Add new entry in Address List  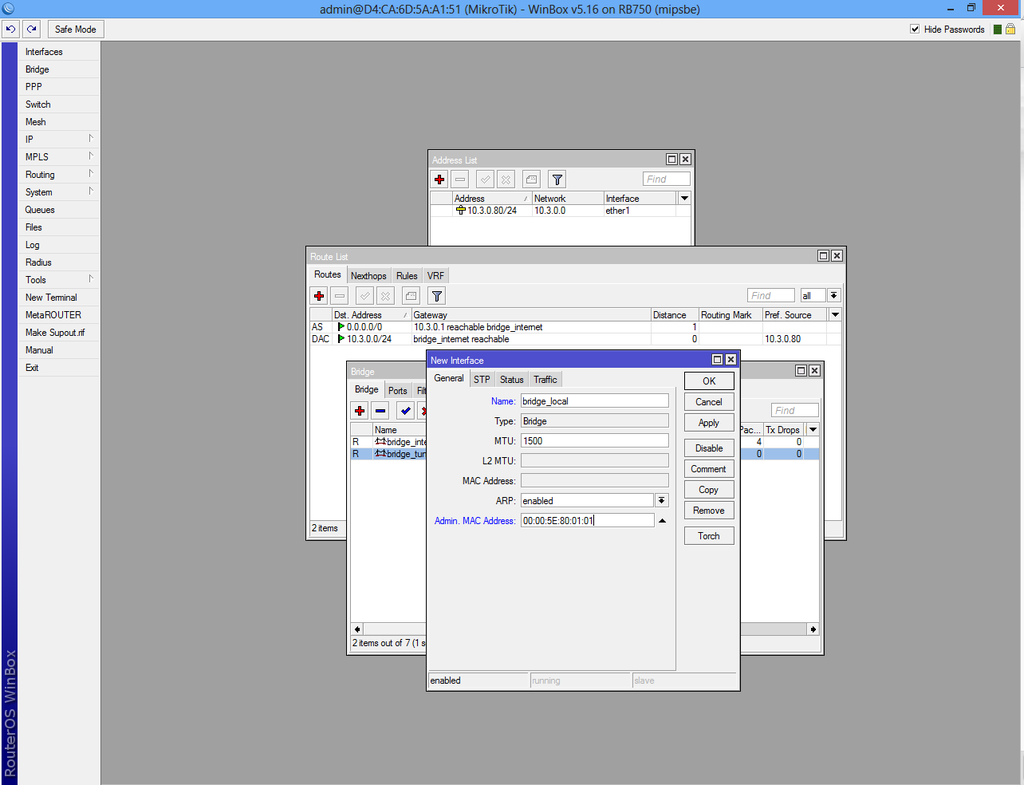click(x=439, y=179)
